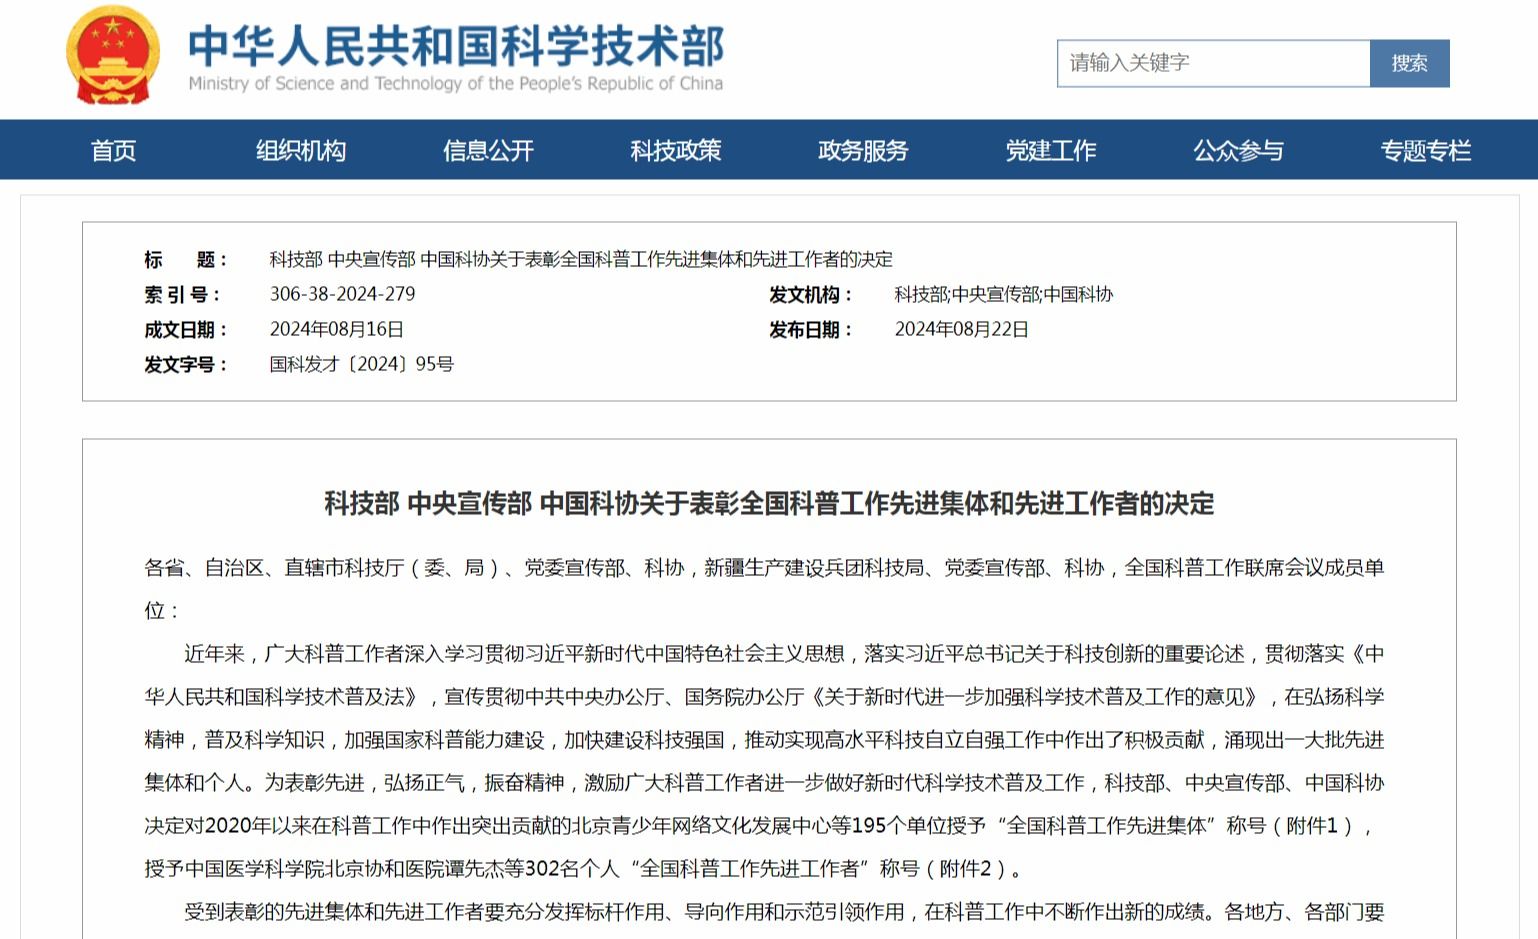Screen dimensions: 1538x939
Task: Open the 专题专栏 navigation menu
Action: [x=1427, y=150]
